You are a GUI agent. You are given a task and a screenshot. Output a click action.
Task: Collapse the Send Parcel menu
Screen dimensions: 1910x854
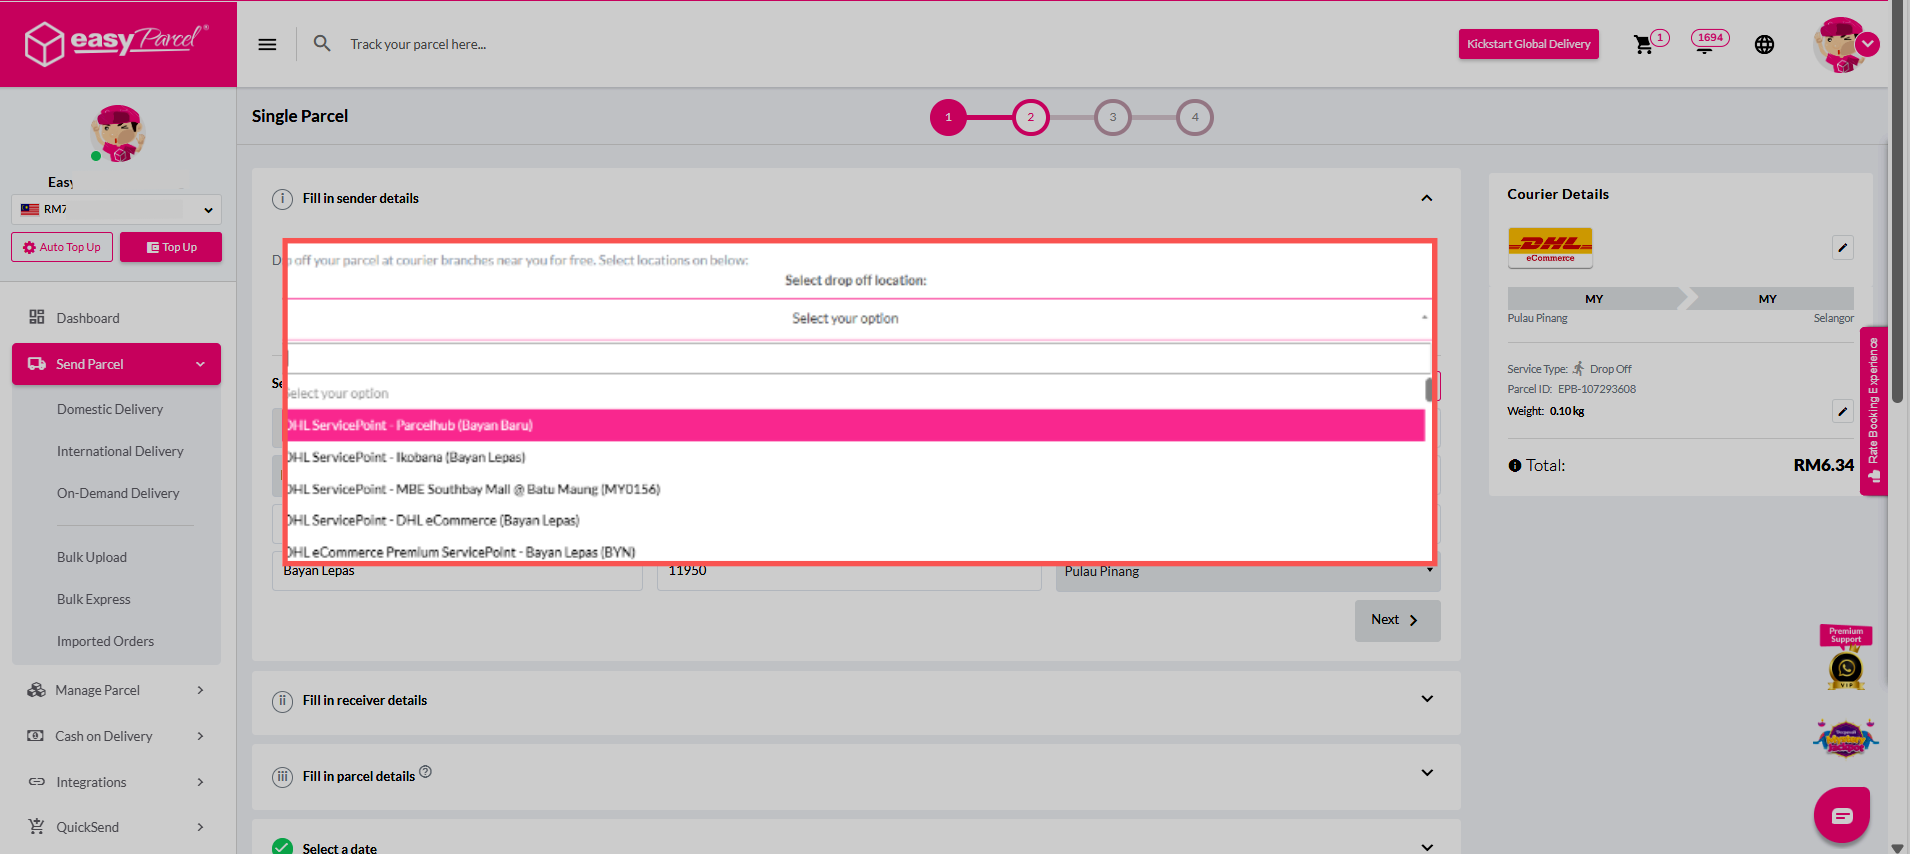tap(116, 364)
